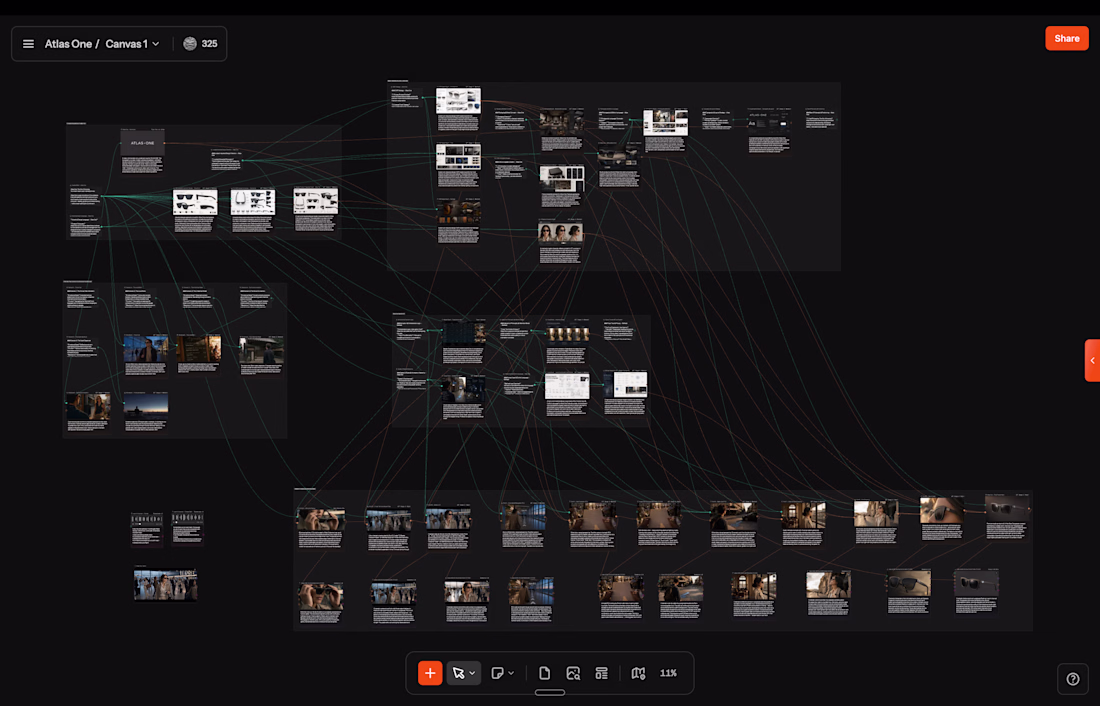
Task: Open the help question mark button
Action: 1073,679
